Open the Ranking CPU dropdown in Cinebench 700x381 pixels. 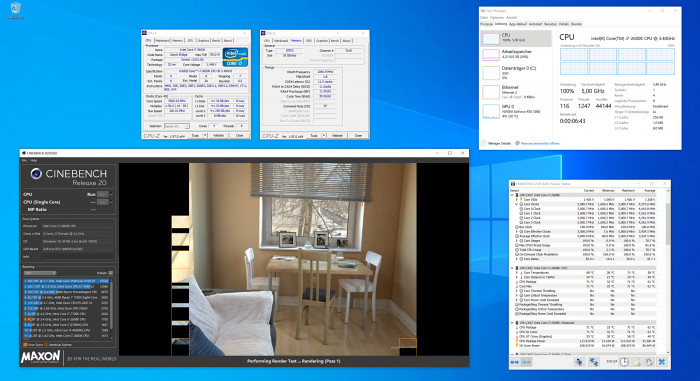coord(40,273)
